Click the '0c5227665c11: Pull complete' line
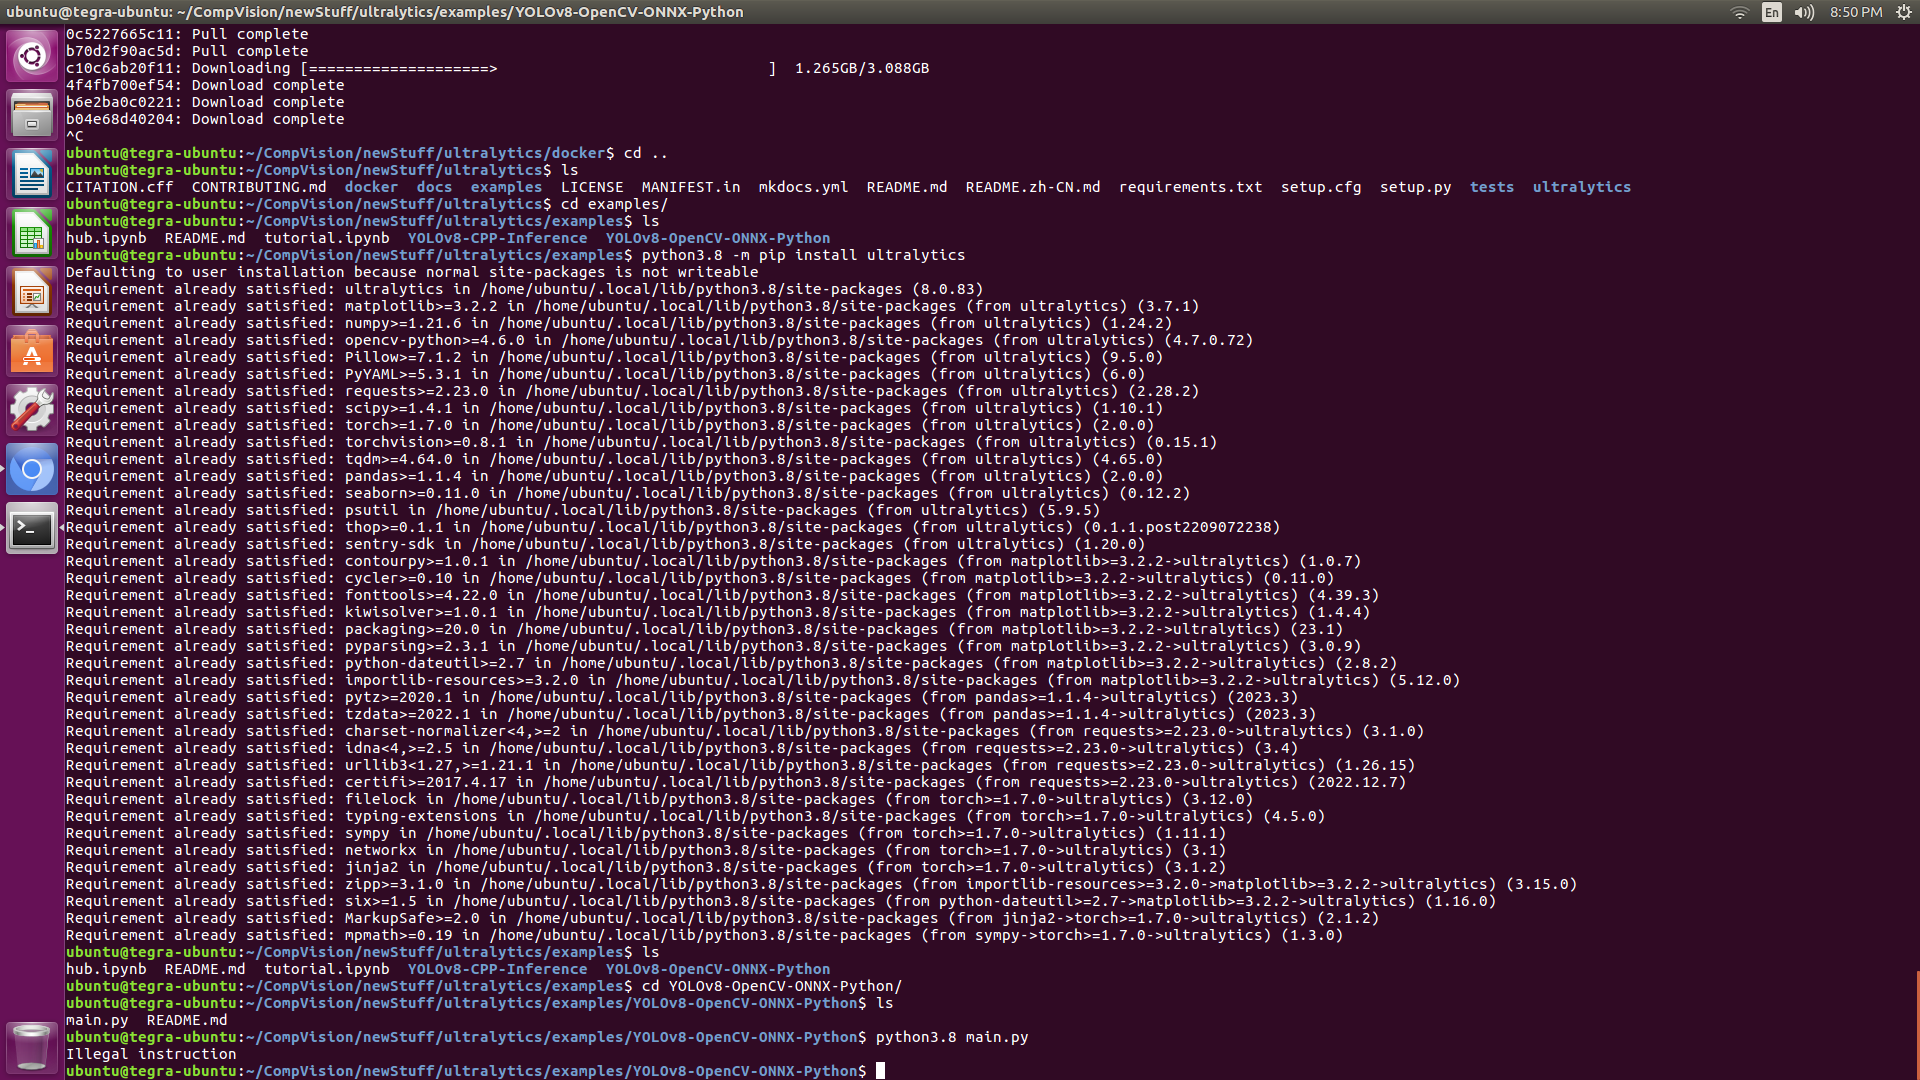The image size is (1920, 1080). point(187,34)
